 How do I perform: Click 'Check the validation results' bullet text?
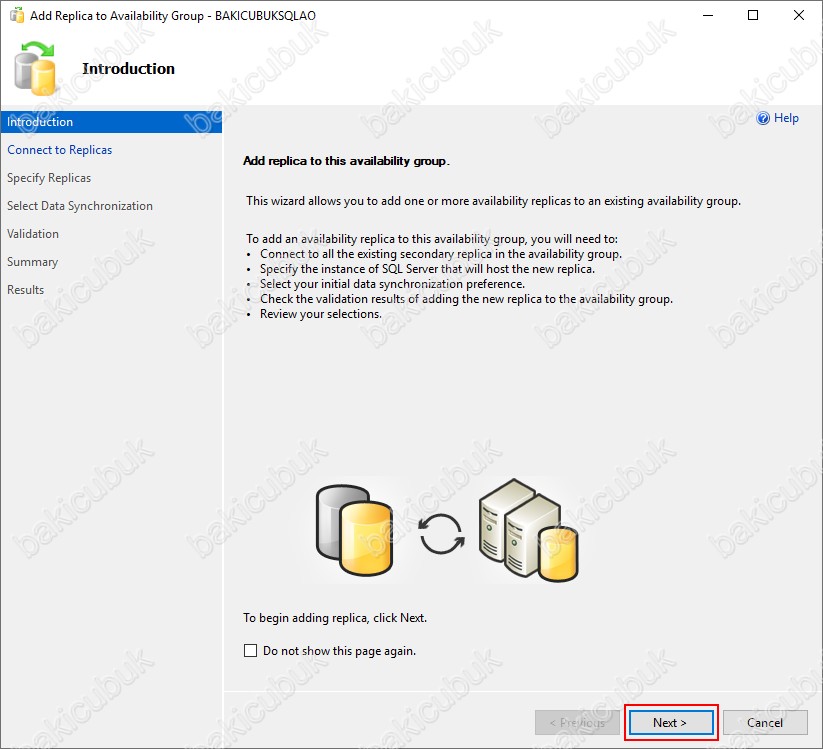pos(466,299)
